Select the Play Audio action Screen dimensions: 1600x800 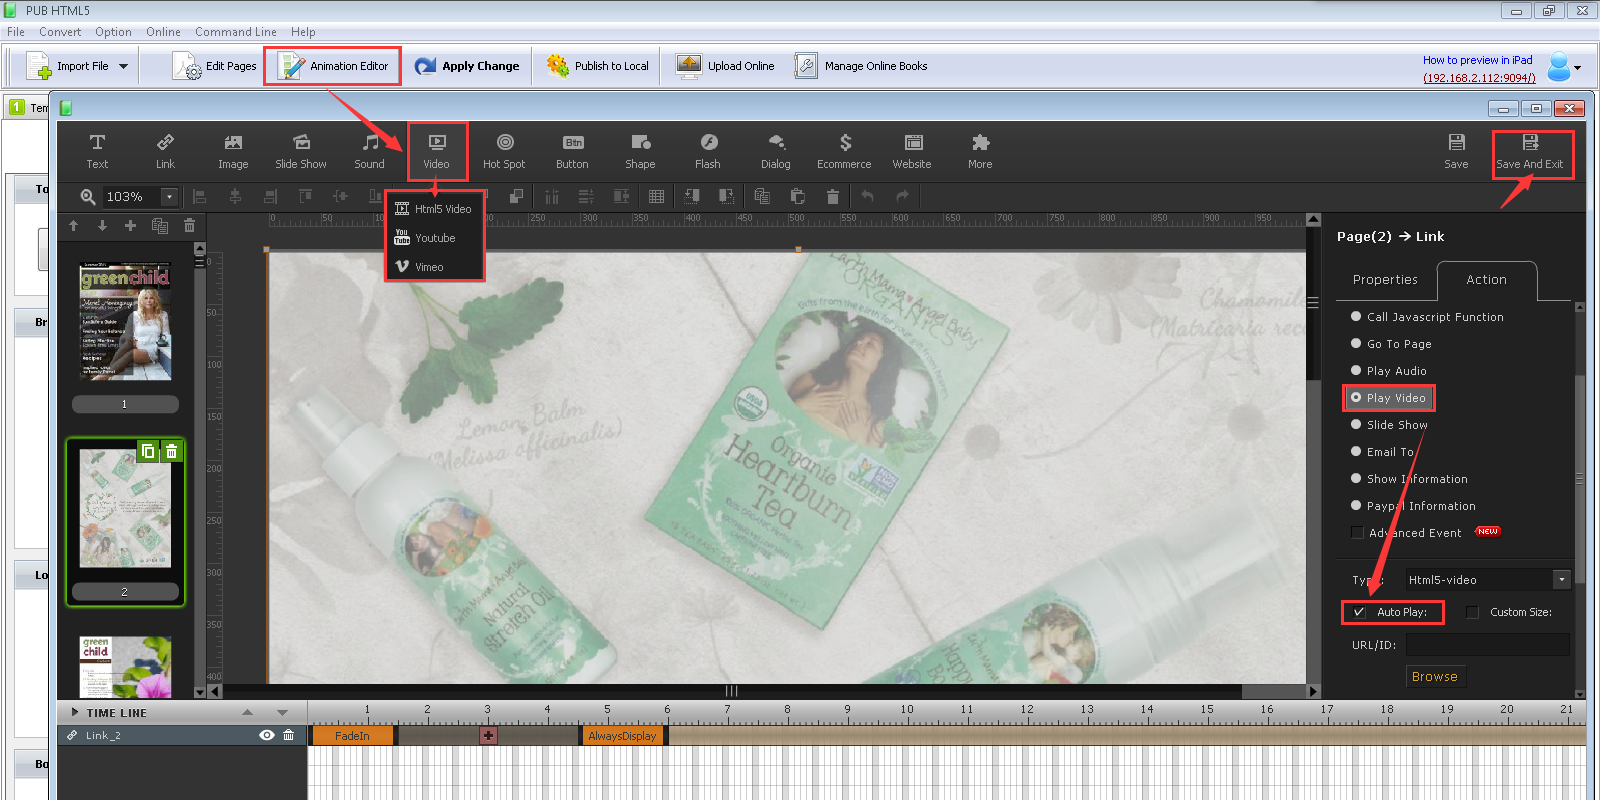[1389, 371]
